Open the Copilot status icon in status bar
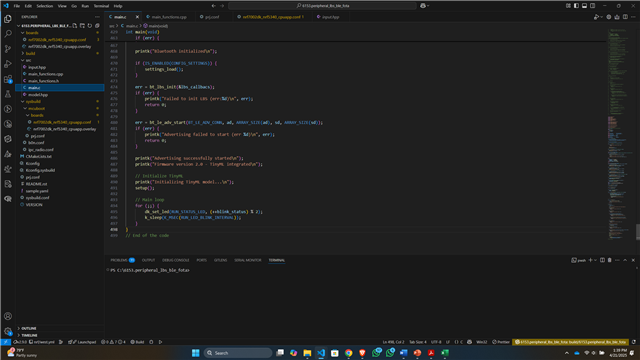This screenshot has height=360, width=640. (x=469, y=342)
